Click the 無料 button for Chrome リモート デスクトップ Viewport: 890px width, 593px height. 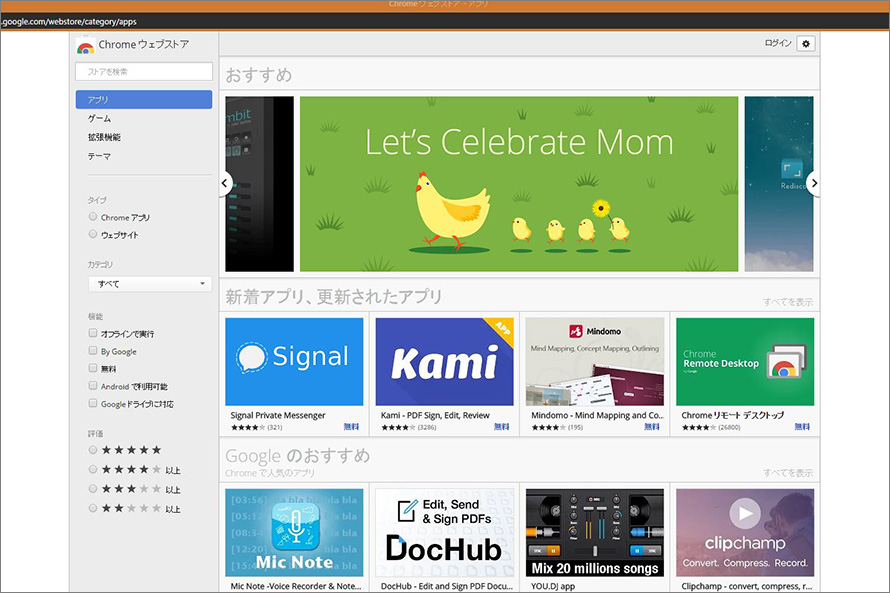(x=803, y=427)
